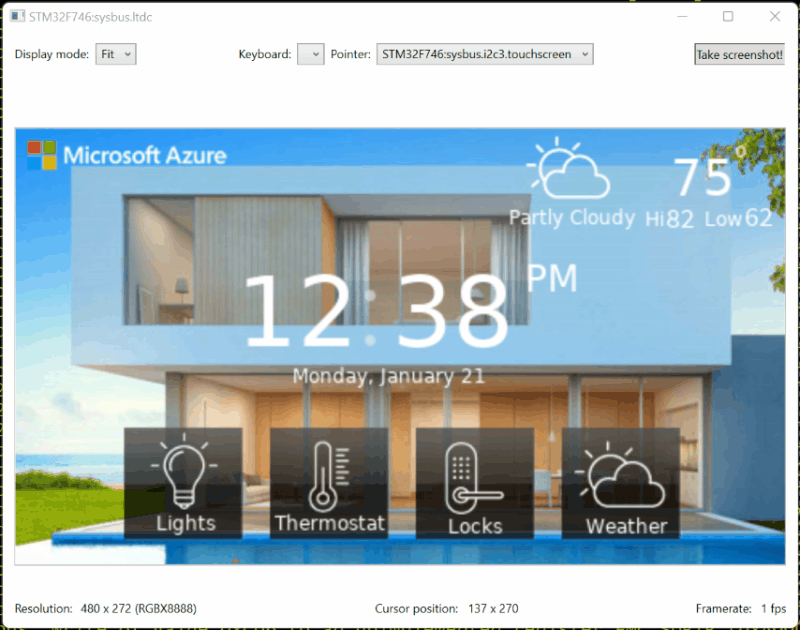Image resolution: width=800 pixels, height=630 pixels.
Task: Click the Low 62 temperature value
Action: (x=738, y=218)
